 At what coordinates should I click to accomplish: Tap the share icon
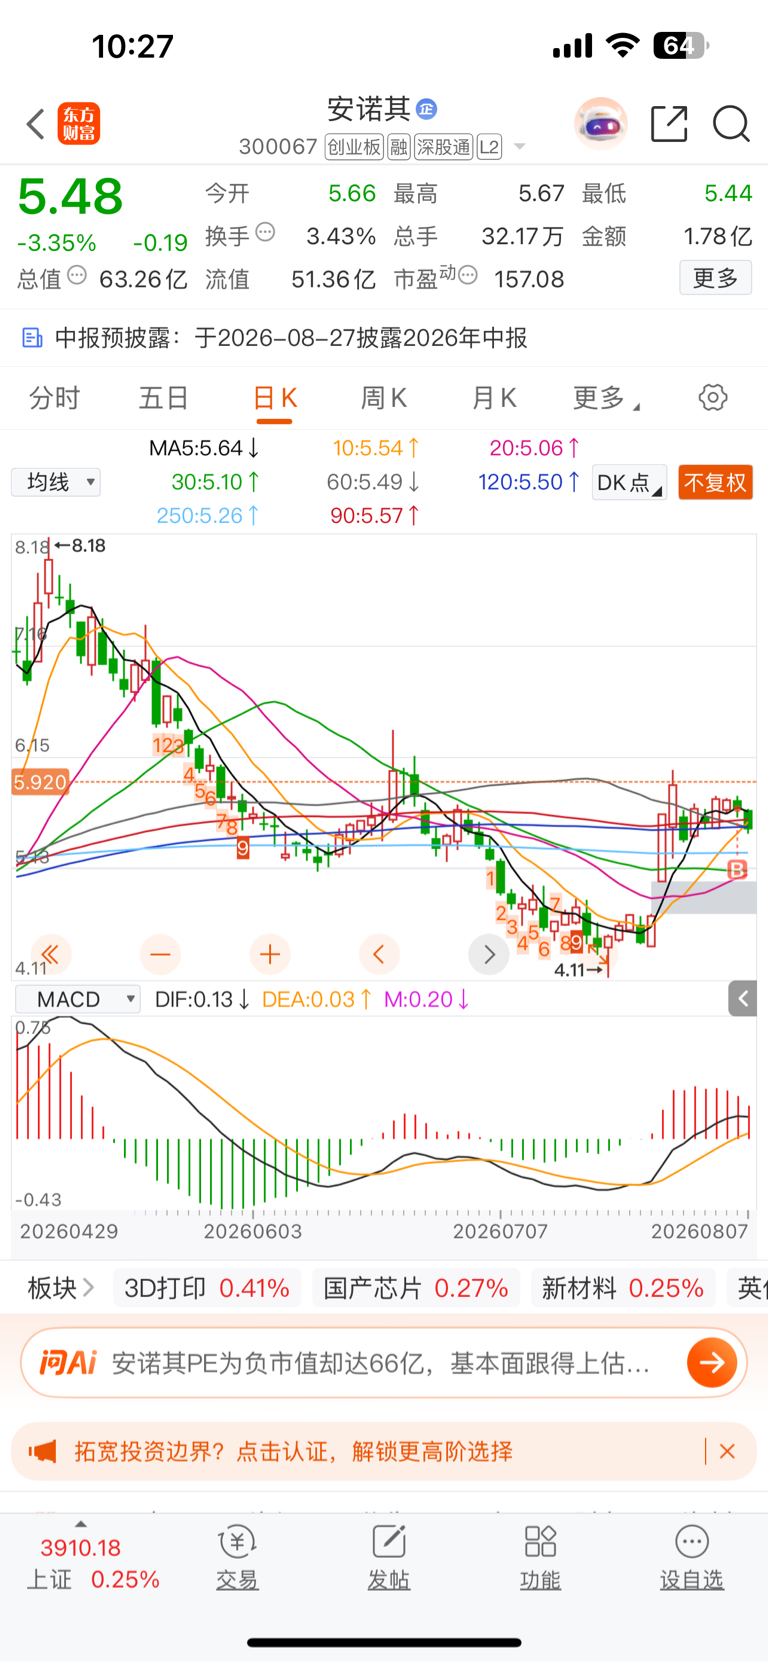669,124
